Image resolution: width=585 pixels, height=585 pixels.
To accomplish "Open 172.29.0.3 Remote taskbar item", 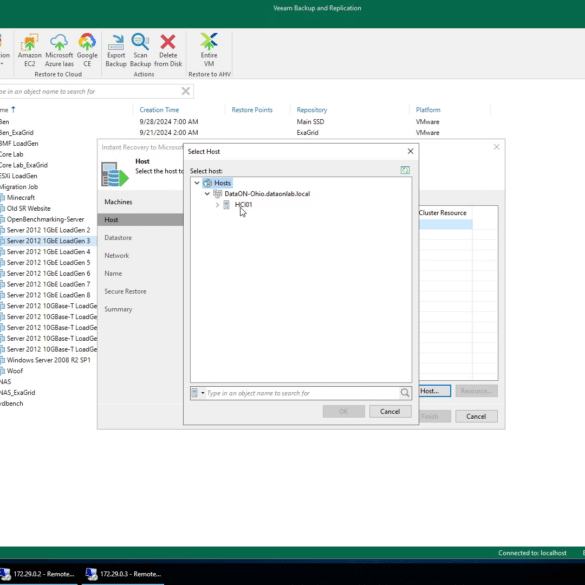I will tap(123, 574).
